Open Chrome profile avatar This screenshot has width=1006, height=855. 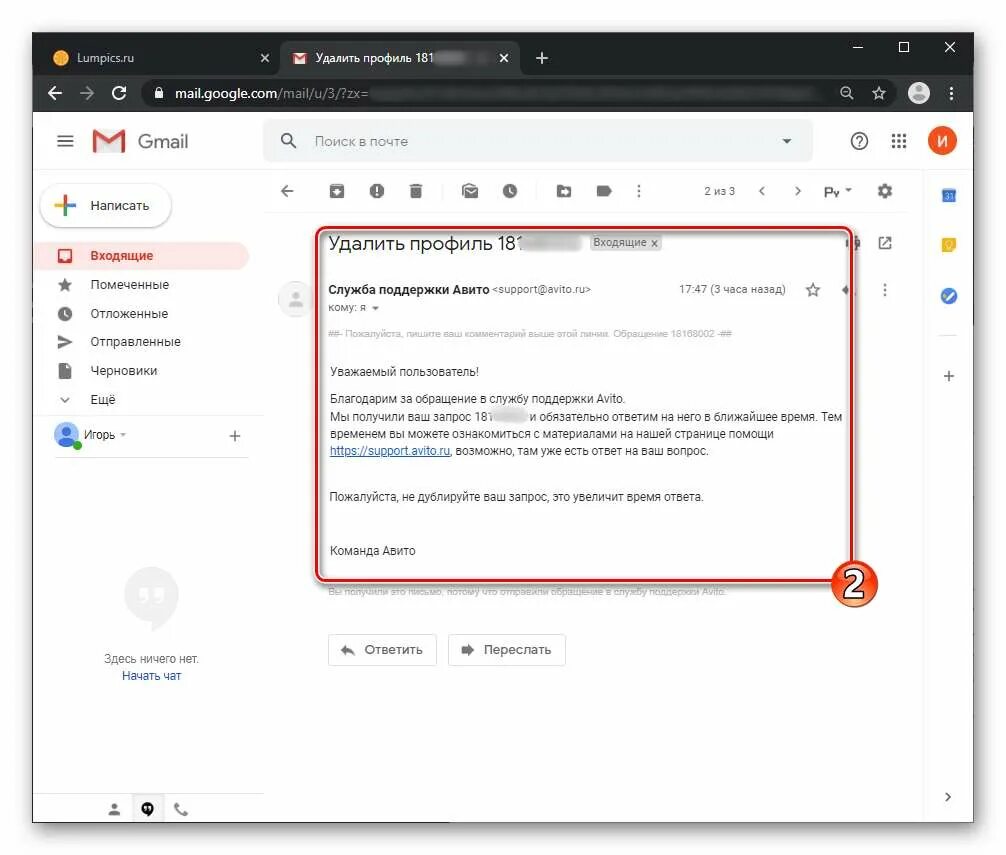click(x=919, y=93)
